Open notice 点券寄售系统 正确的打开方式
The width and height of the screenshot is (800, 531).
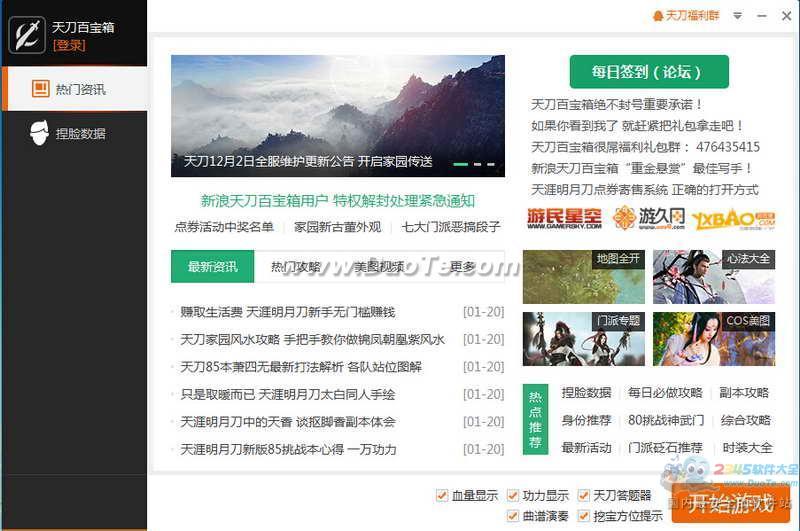click(645, 190)
